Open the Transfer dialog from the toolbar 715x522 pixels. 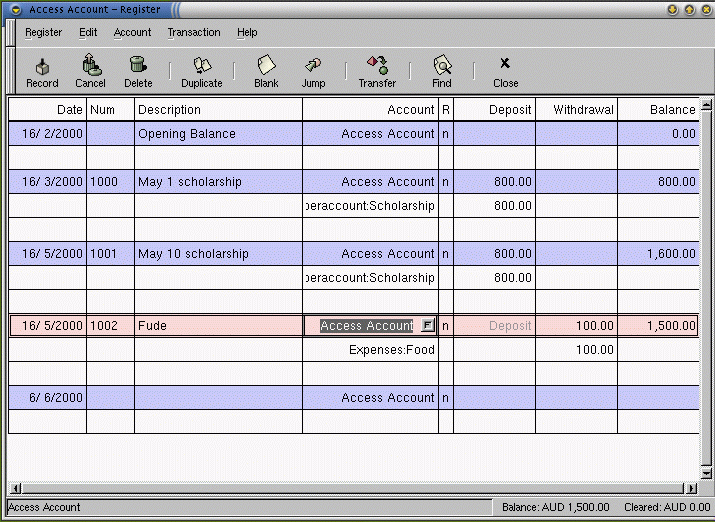[x=377, y=66]
